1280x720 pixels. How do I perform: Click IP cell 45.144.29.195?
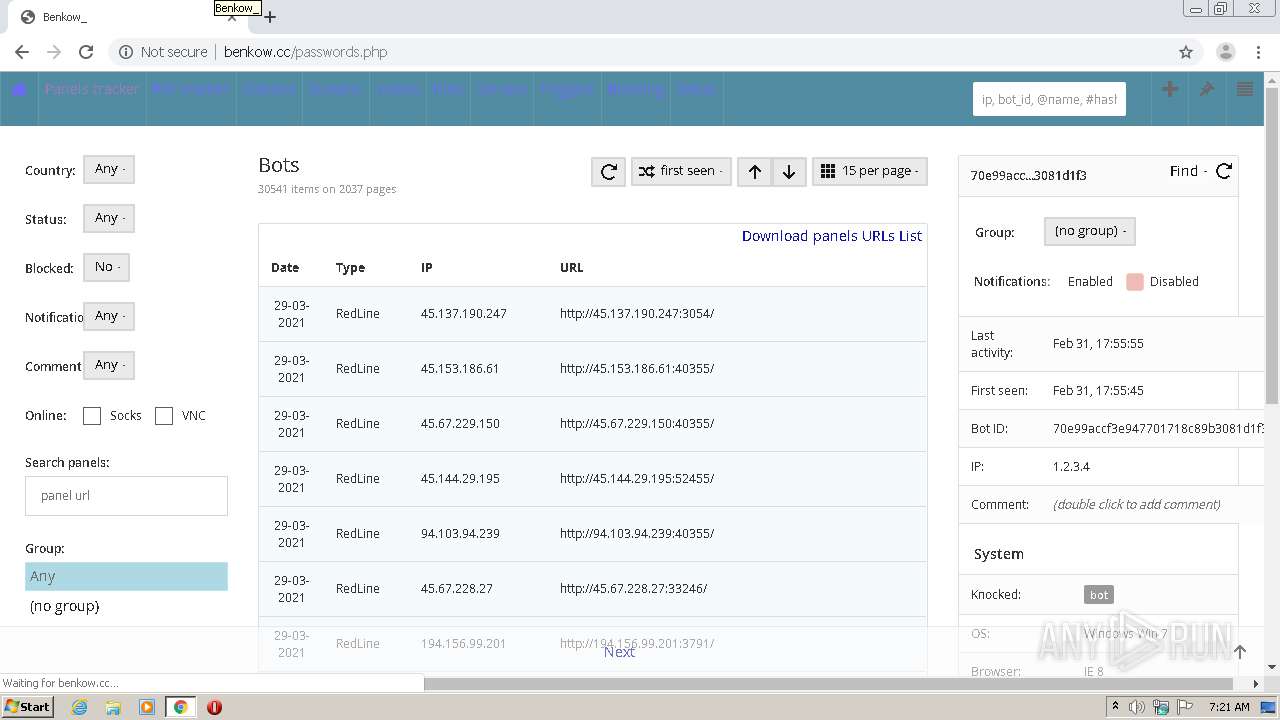(x=460, y=478)
